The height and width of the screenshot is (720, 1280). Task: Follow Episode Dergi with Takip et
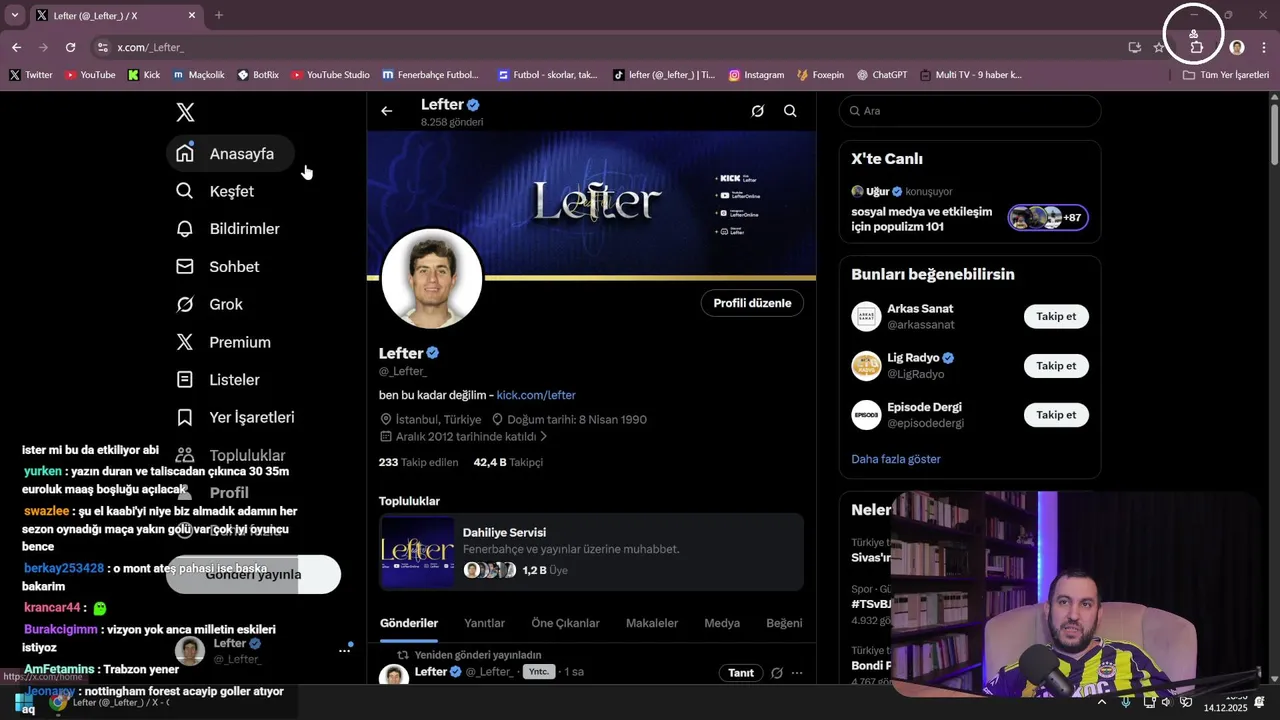click(1056, 414)
